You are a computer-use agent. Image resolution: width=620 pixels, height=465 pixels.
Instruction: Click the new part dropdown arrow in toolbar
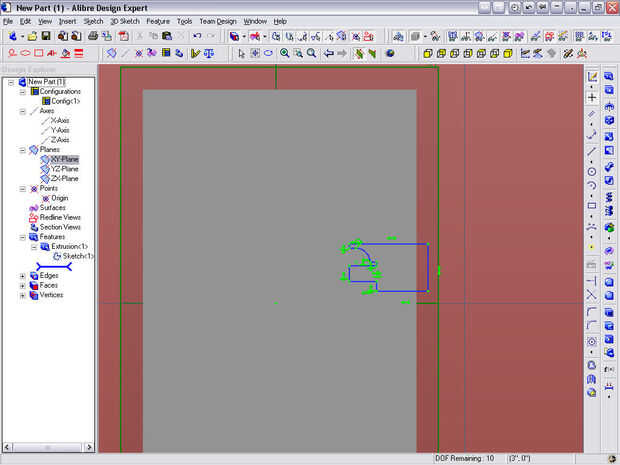tap(23, 36)
